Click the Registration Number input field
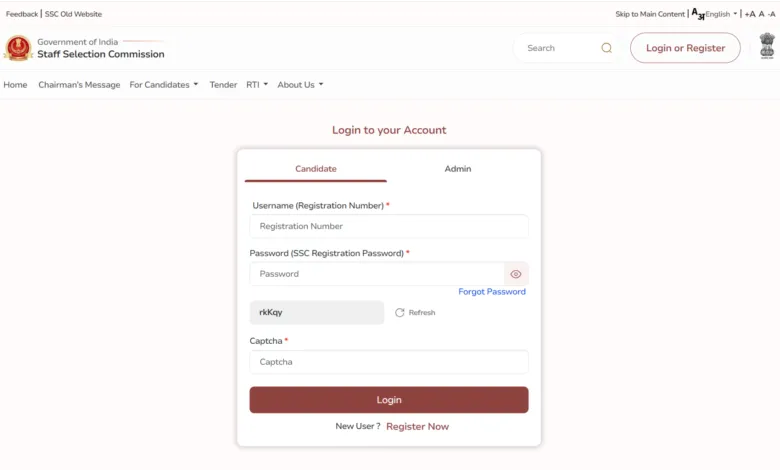 (x=389, y=226)
